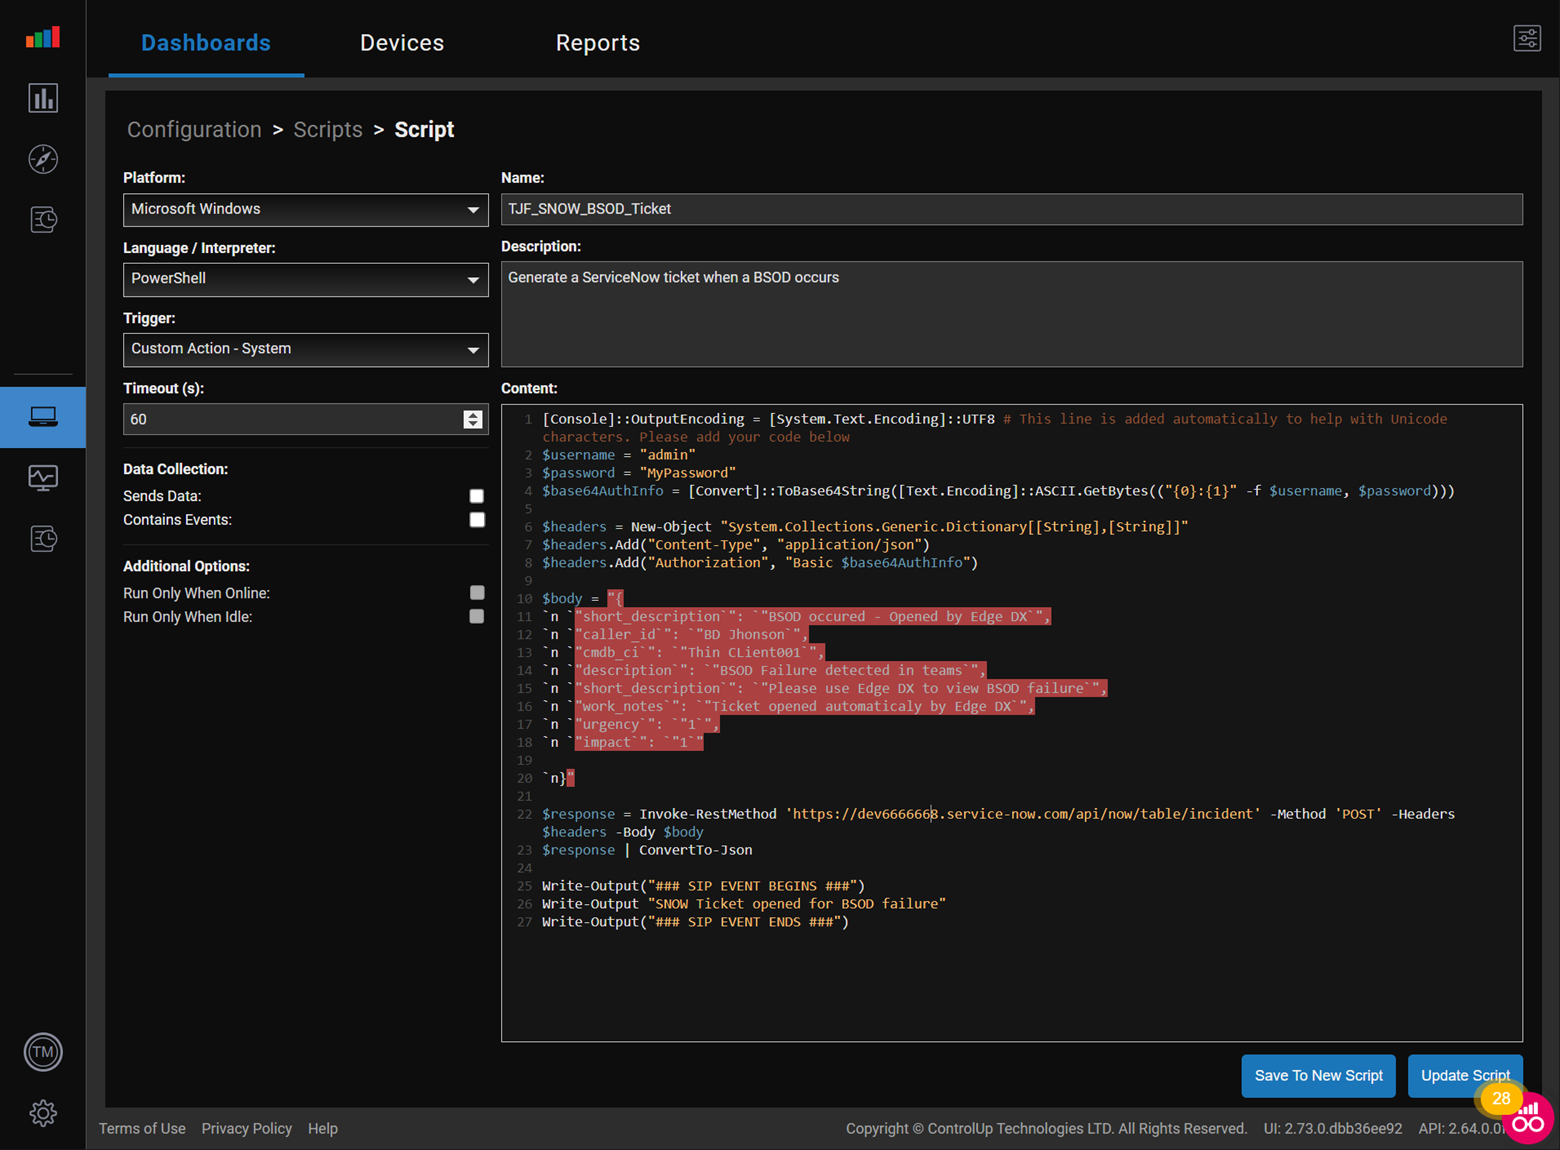The width and height of the screenshot is (1560, 1150).
Task: Expand the Platform dropdown showing Microsoft Windows
Action: click(305, 210)
